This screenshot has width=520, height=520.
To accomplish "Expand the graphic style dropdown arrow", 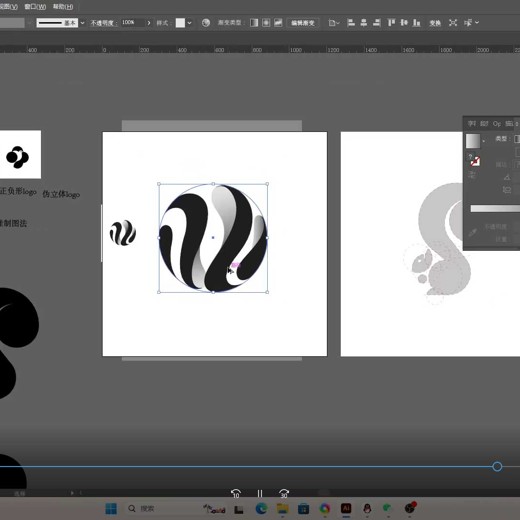I will tap(190, 23).
